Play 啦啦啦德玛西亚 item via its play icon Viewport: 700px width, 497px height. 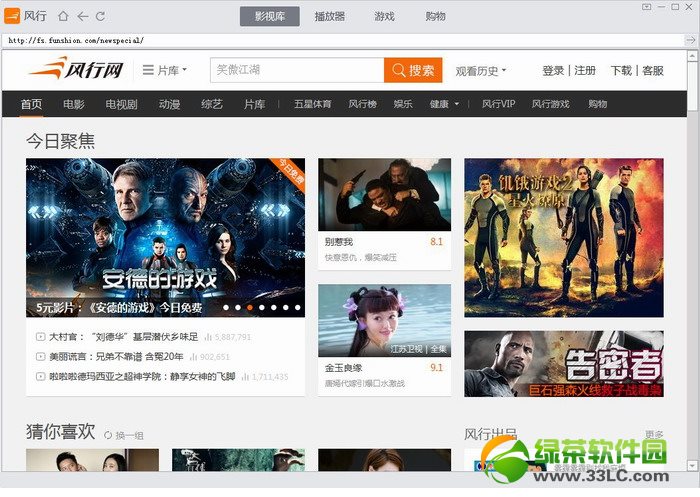point(40,376)
